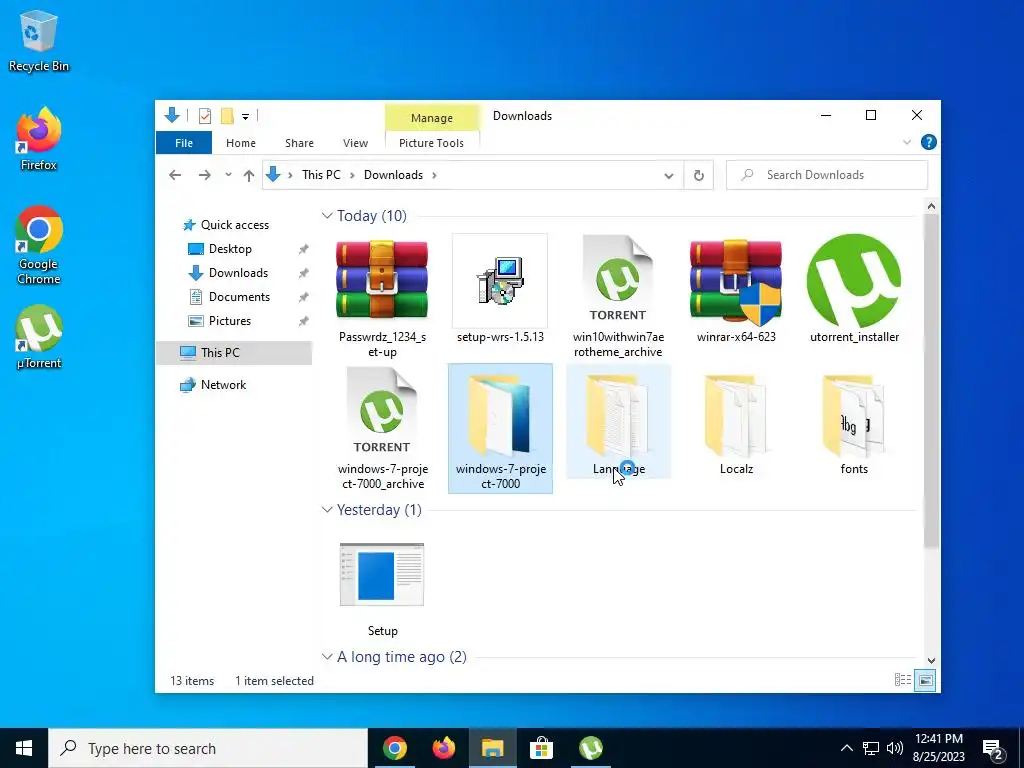The width and height of the screenshot is (1024, 768).
Task: Open the notification center
Action: (993, 749)
